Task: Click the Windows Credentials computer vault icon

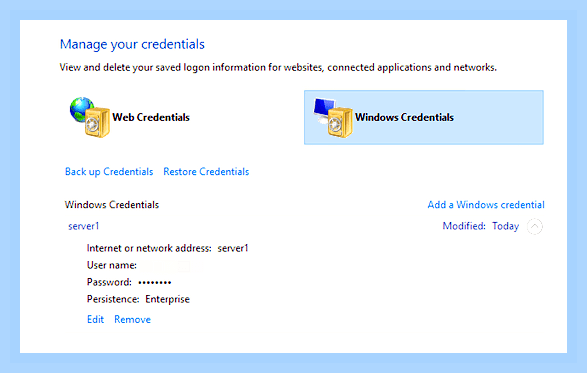Action: tap(333, 117)
